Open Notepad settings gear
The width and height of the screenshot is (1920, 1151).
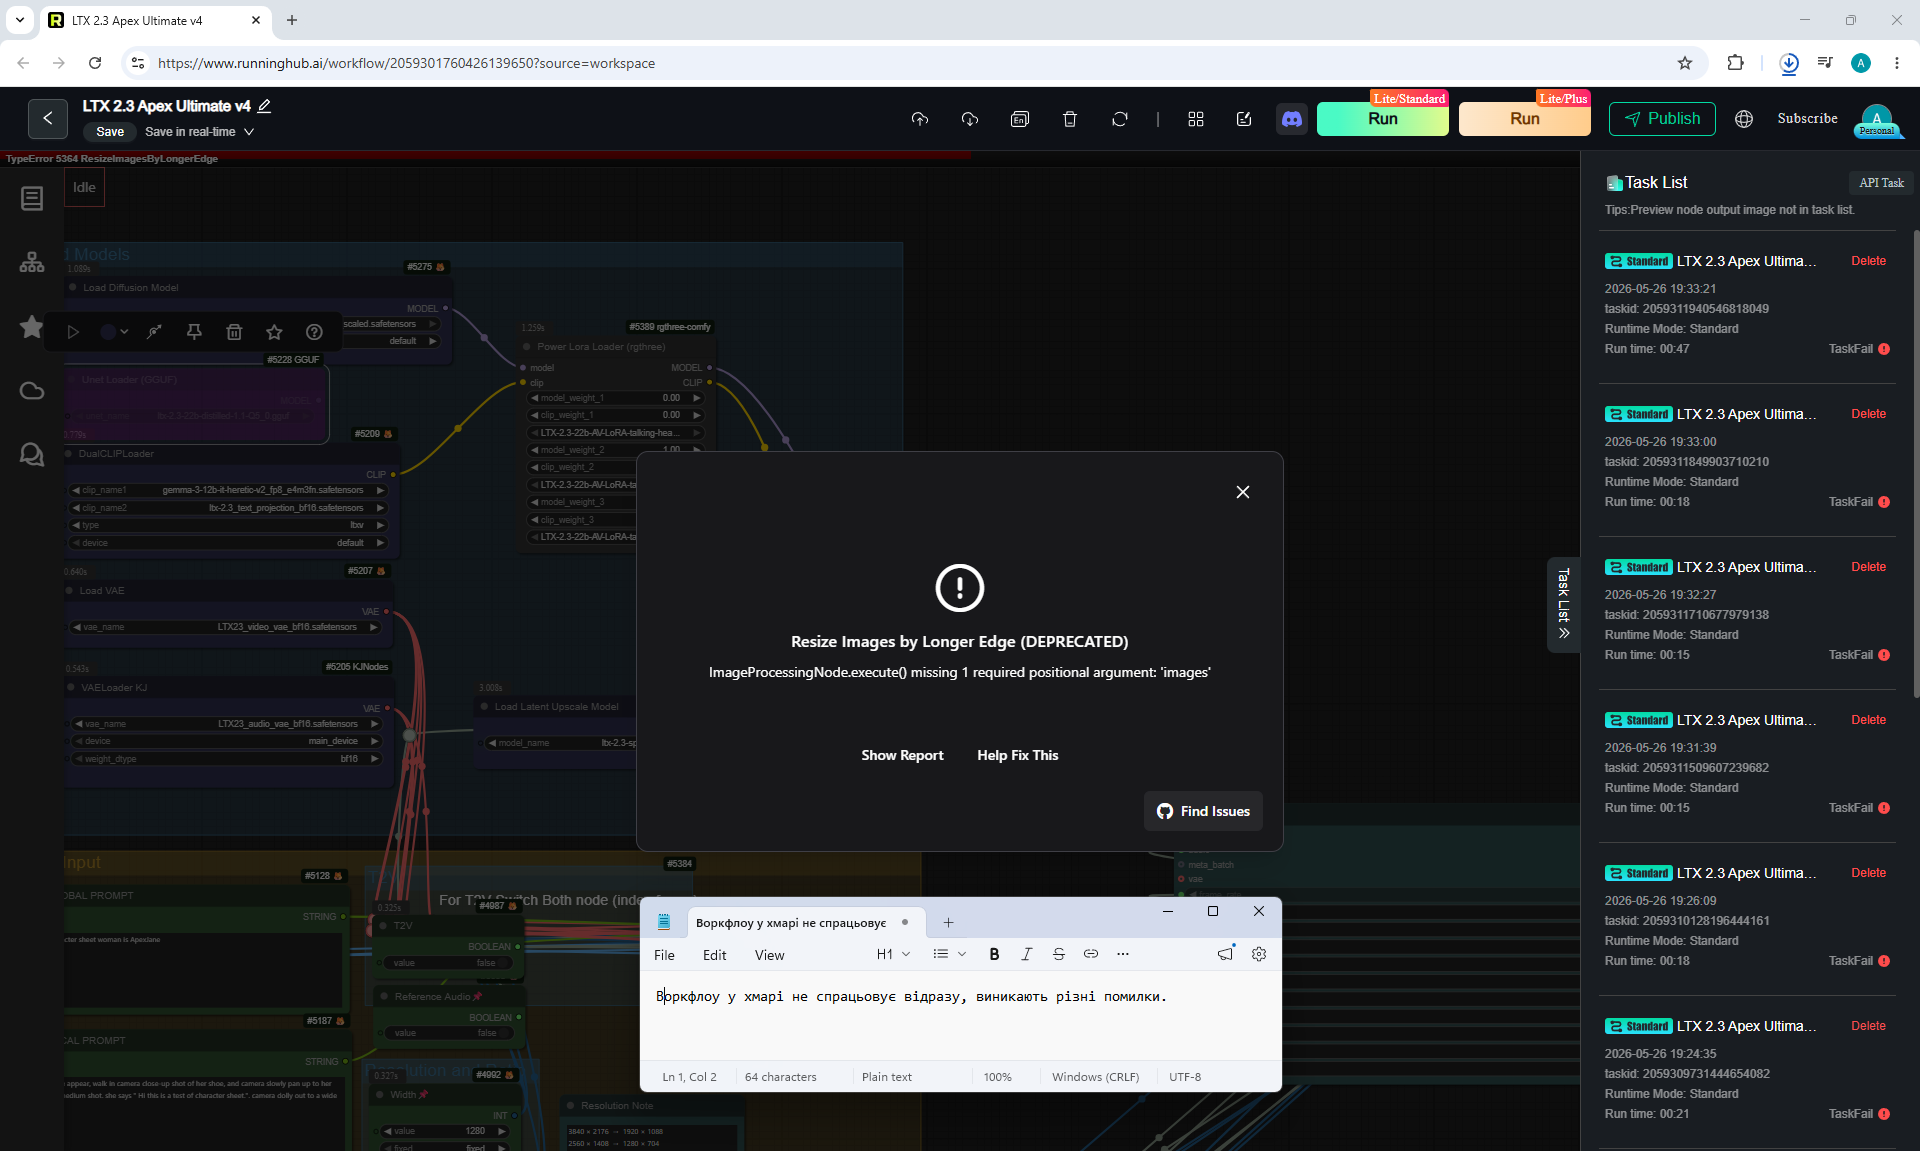(x=1259, y=954)
